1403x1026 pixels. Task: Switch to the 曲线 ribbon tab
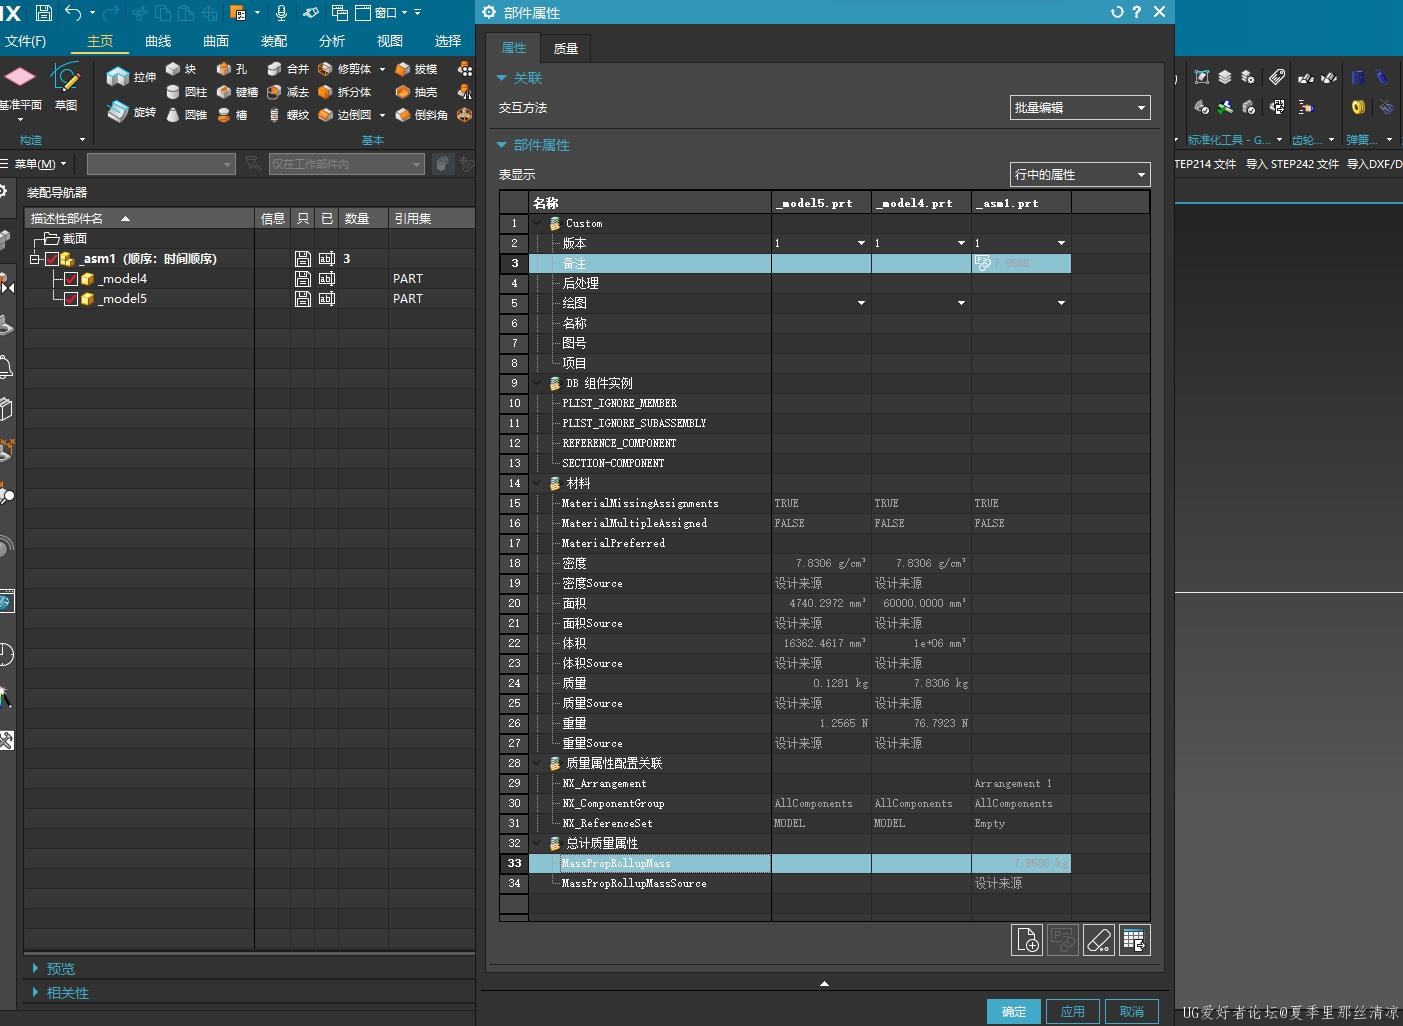pyautogui.click(x=158, y=41)
